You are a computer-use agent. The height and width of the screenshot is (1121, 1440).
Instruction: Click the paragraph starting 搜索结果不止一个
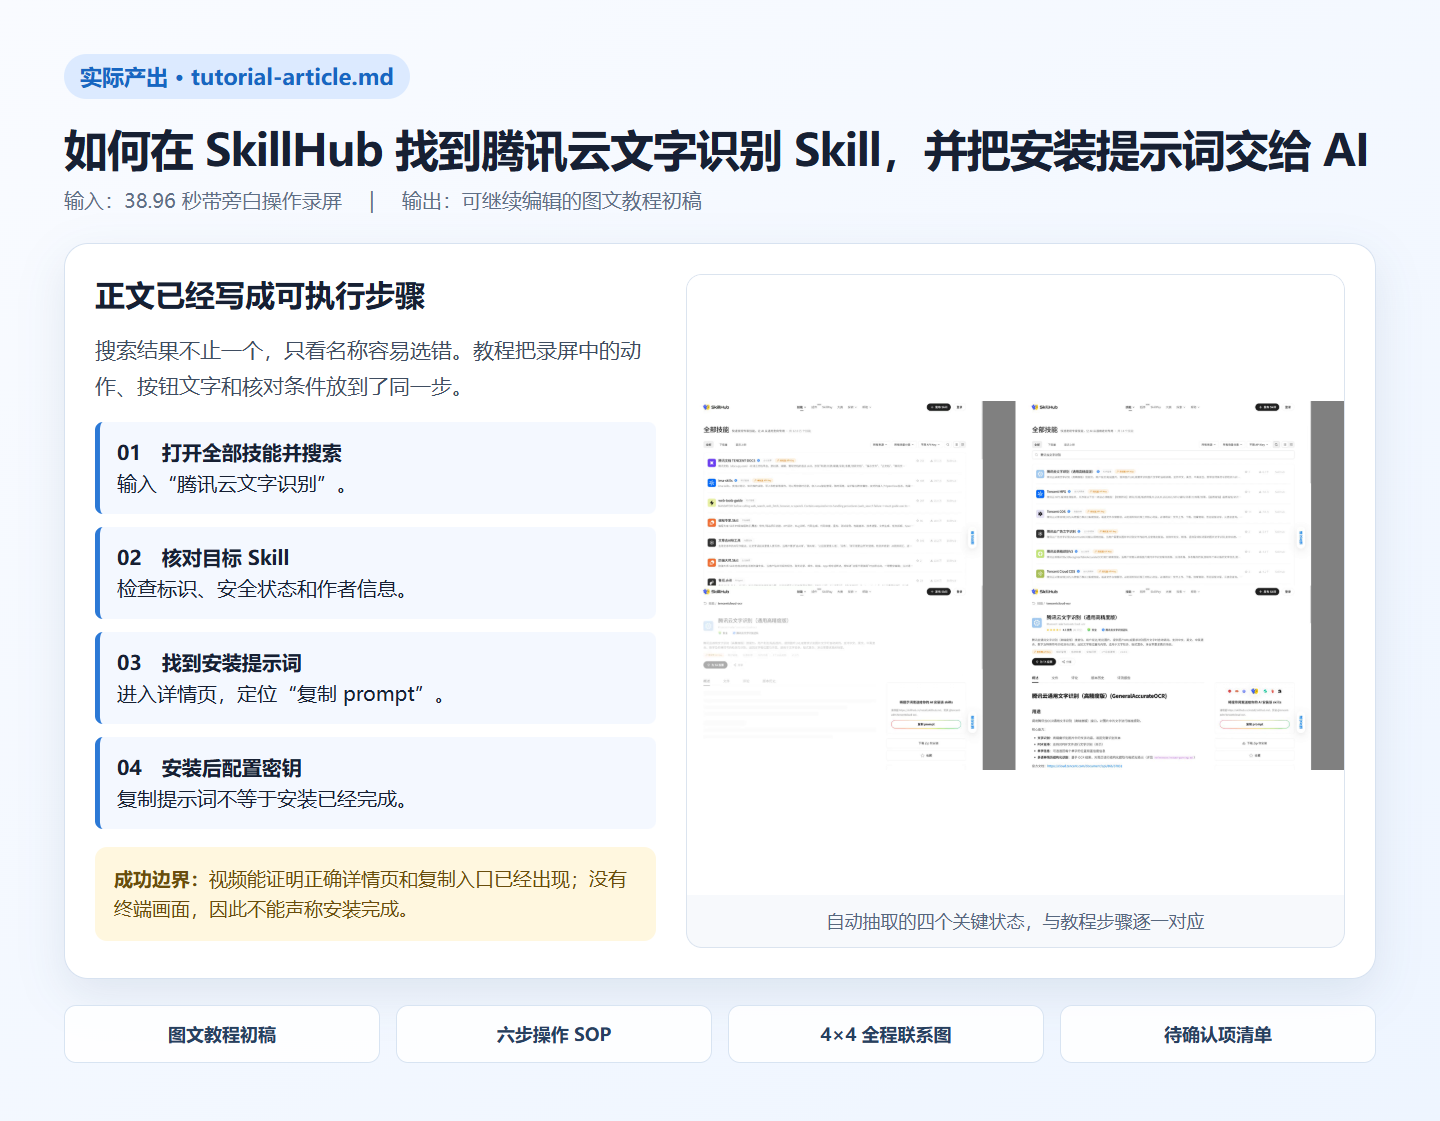pos(369,368)
